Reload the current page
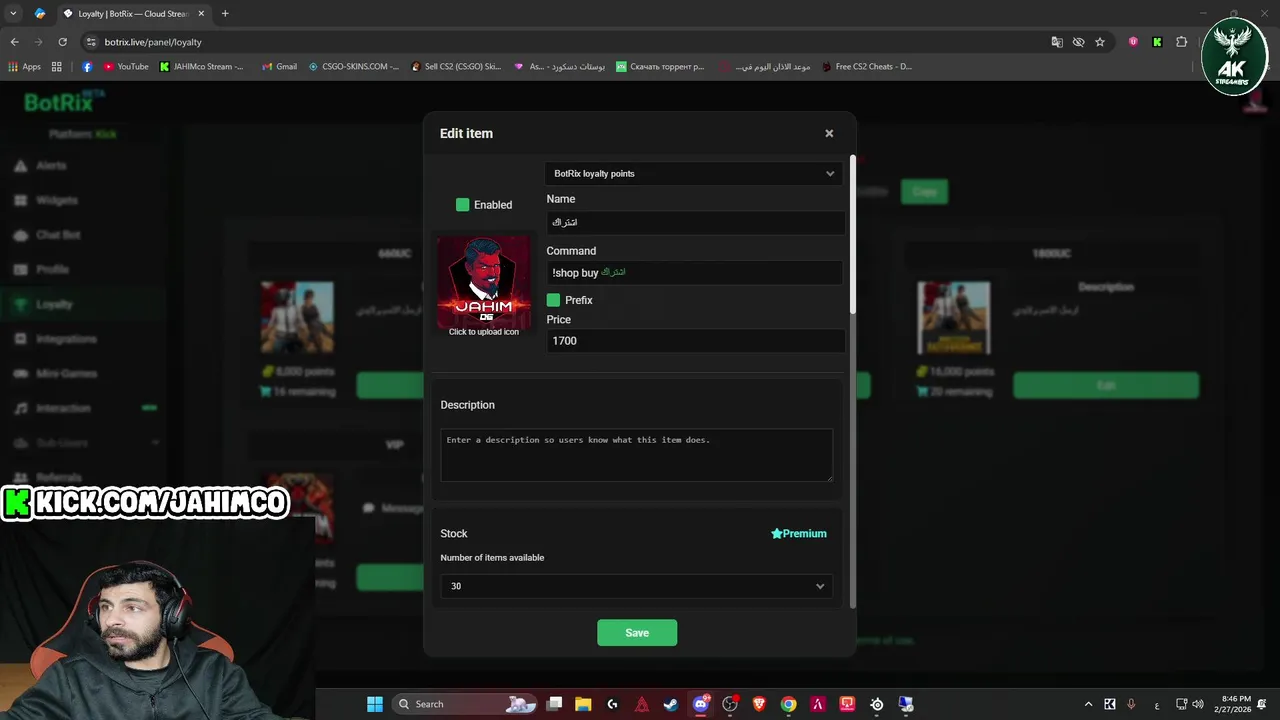This screenshot has height=720, width=1280. pyautogui.click(x=62, y=42)
